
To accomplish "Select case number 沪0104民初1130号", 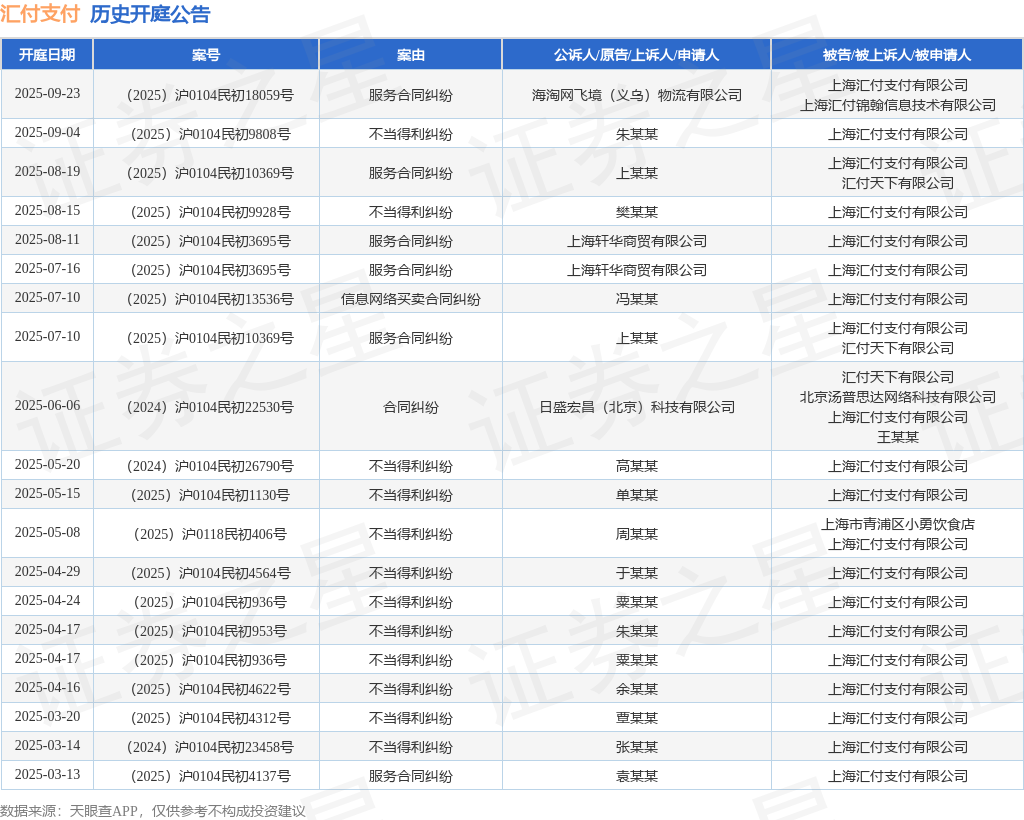I will pyautogui.click(x=210, y=496).
